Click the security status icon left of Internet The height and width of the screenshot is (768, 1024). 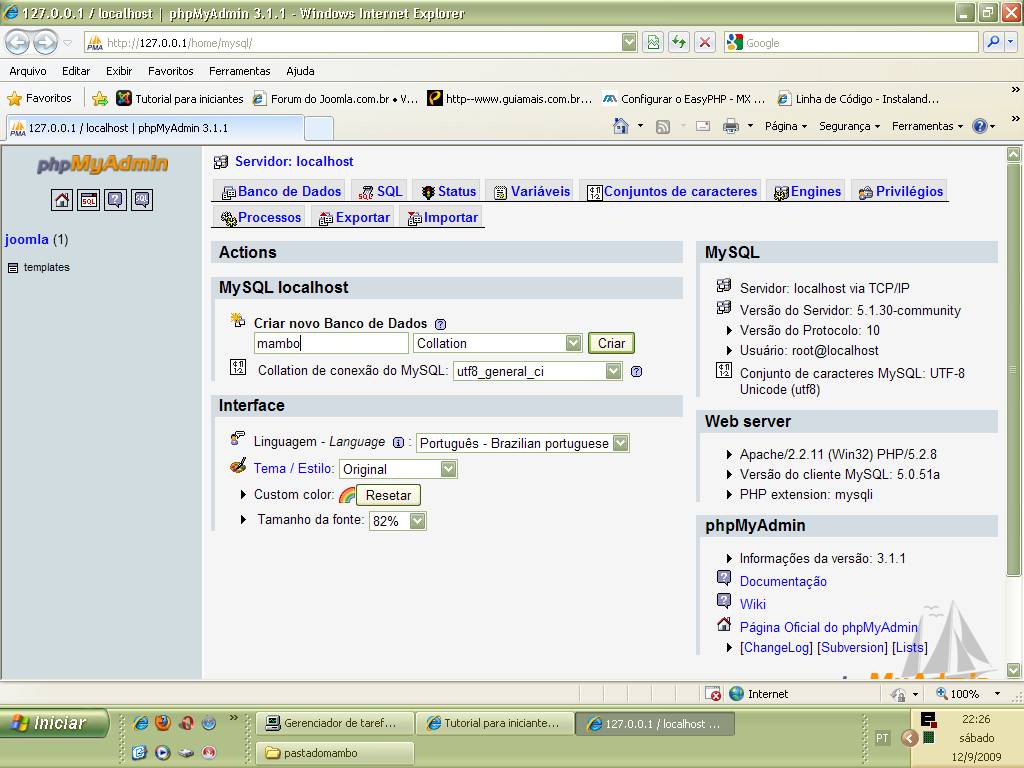coord(713,694)
